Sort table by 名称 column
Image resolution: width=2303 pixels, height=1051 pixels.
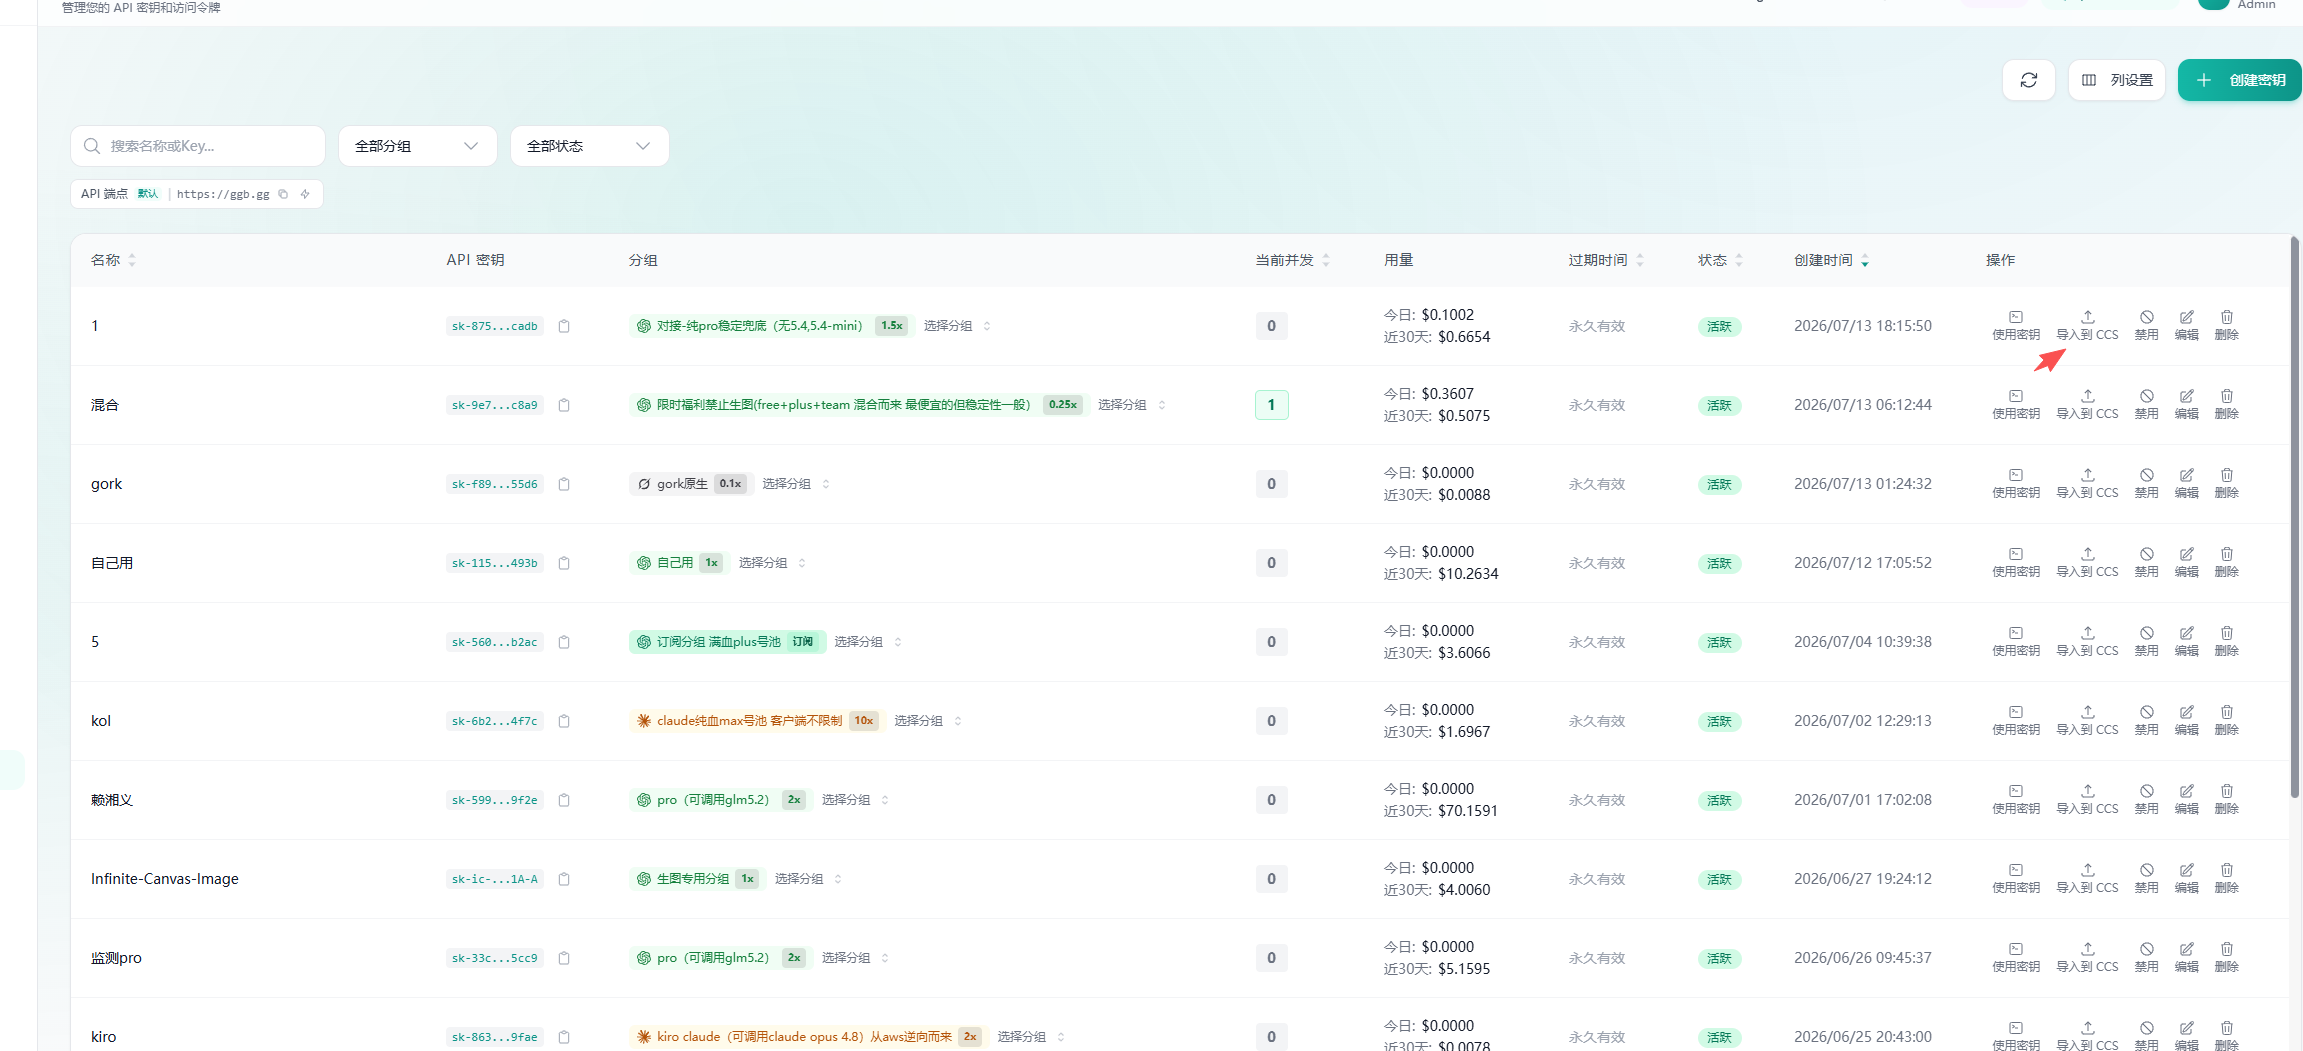[x=113, y=260]
